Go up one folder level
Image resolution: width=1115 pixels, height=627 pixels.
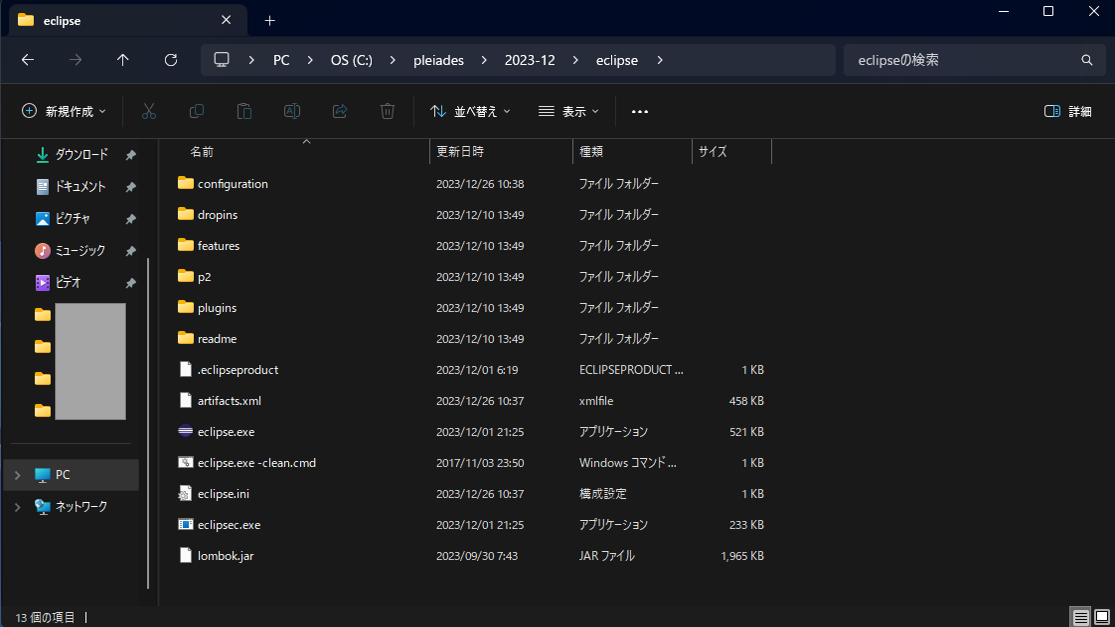[x=123, y=60]
